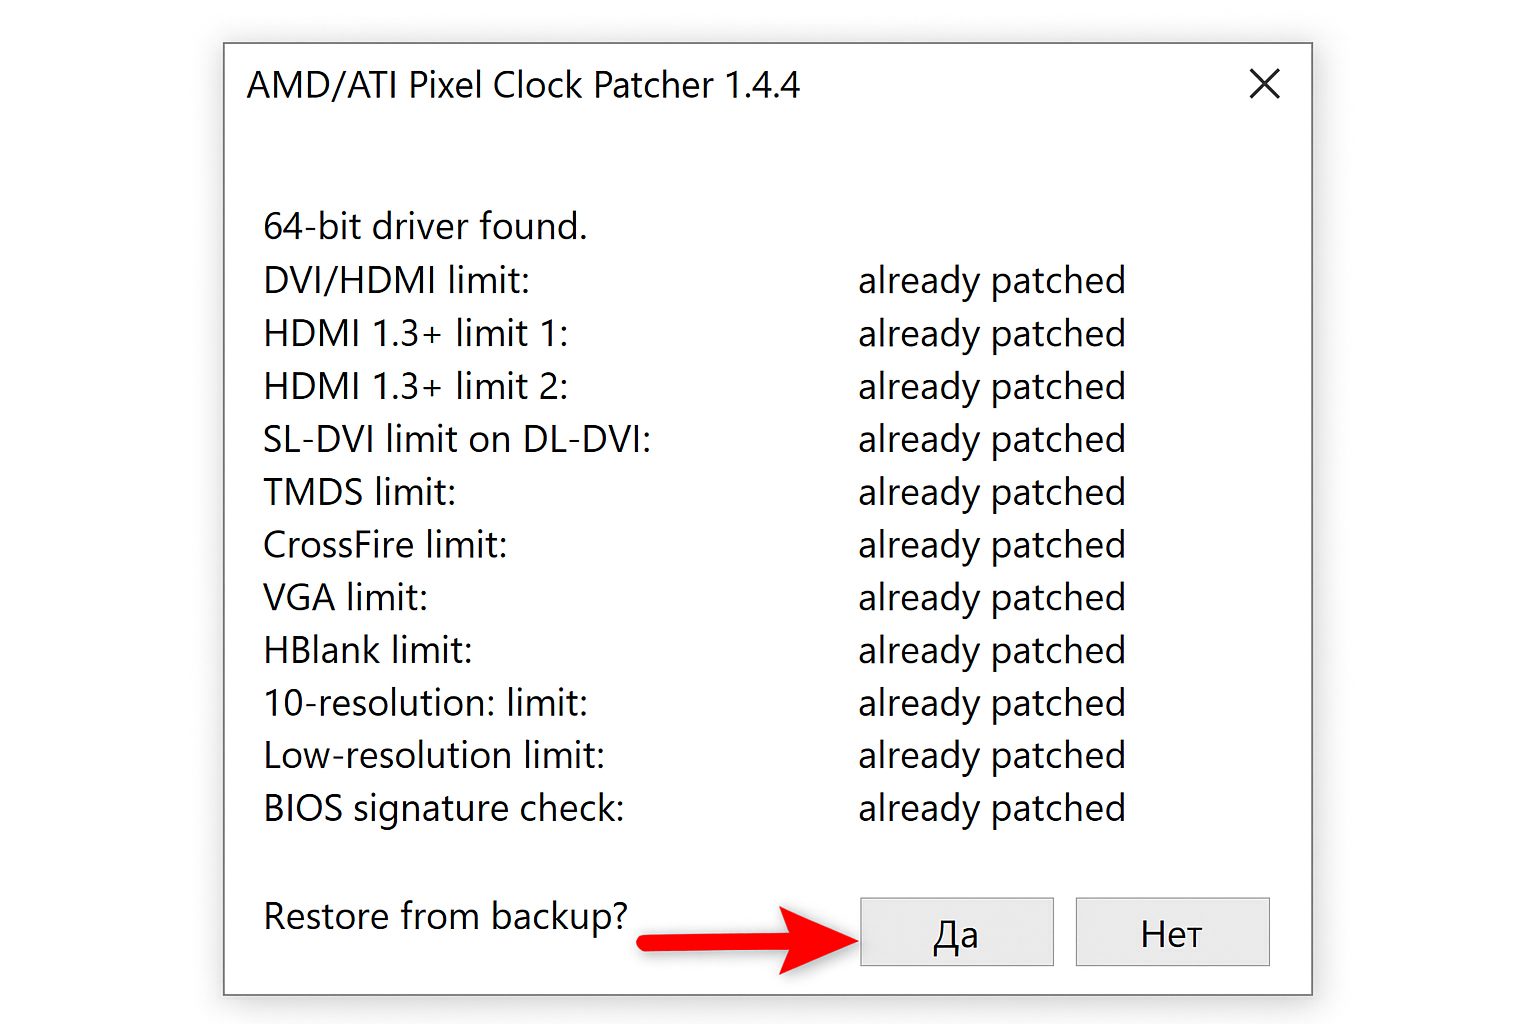
Task: Select the "64-bit driver found." text line
Action: pos(425,227)
